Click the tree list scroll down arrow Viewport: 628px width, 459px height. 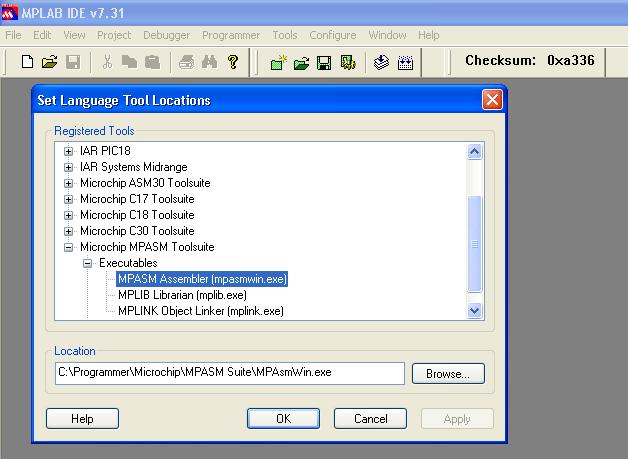[475, 310]
